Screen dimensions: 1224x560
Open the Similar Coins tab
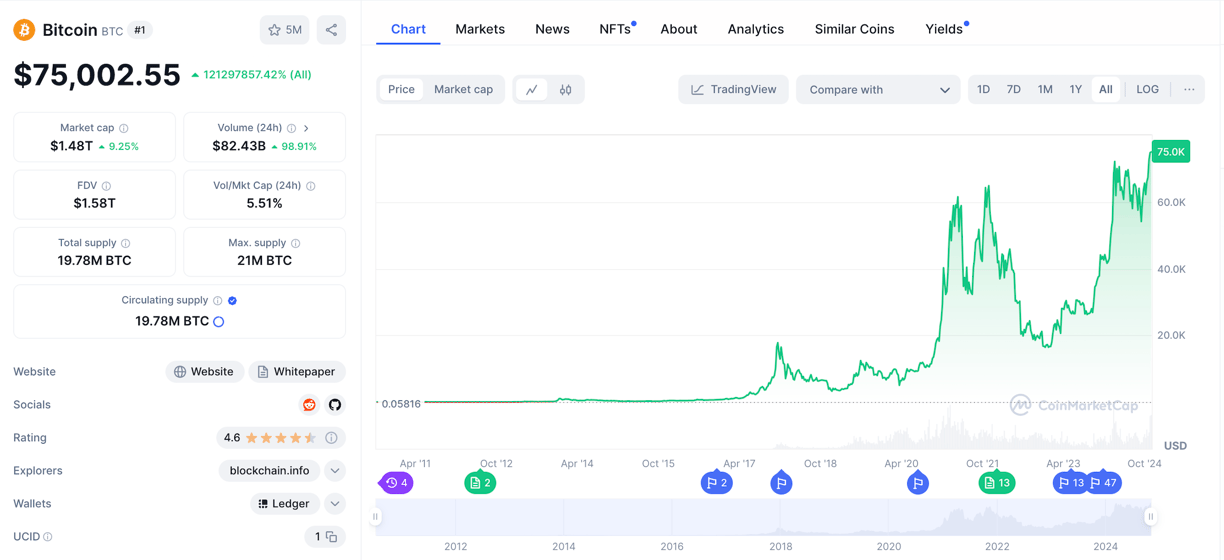[855, 29]
